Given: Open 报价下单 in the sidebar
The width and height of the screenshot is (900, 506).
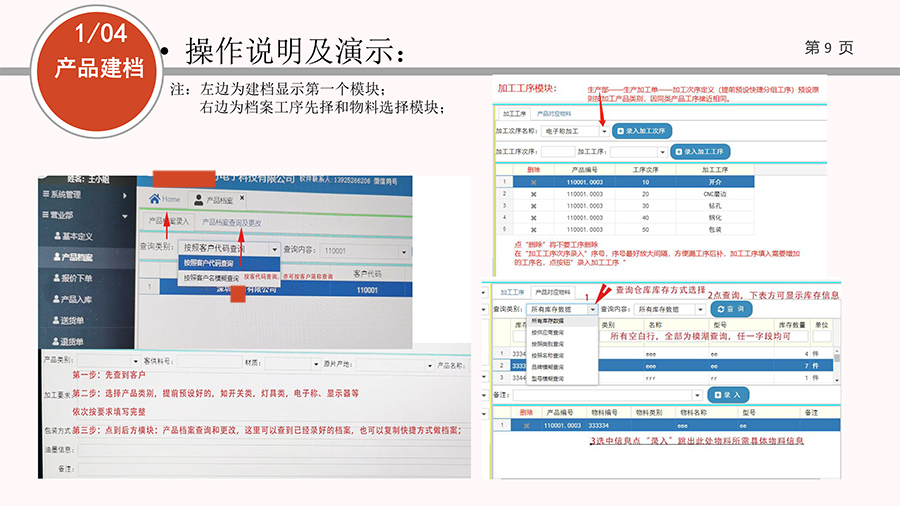Looking at the screenshot, I should coord(73,278).
